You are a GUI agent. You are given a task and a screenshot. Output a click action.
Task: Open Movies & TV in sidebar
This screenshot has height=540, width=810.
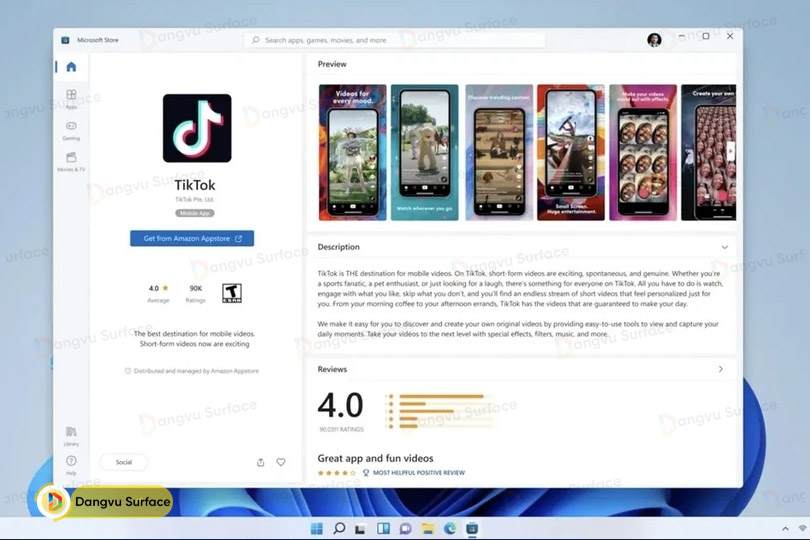click(71, 160)
